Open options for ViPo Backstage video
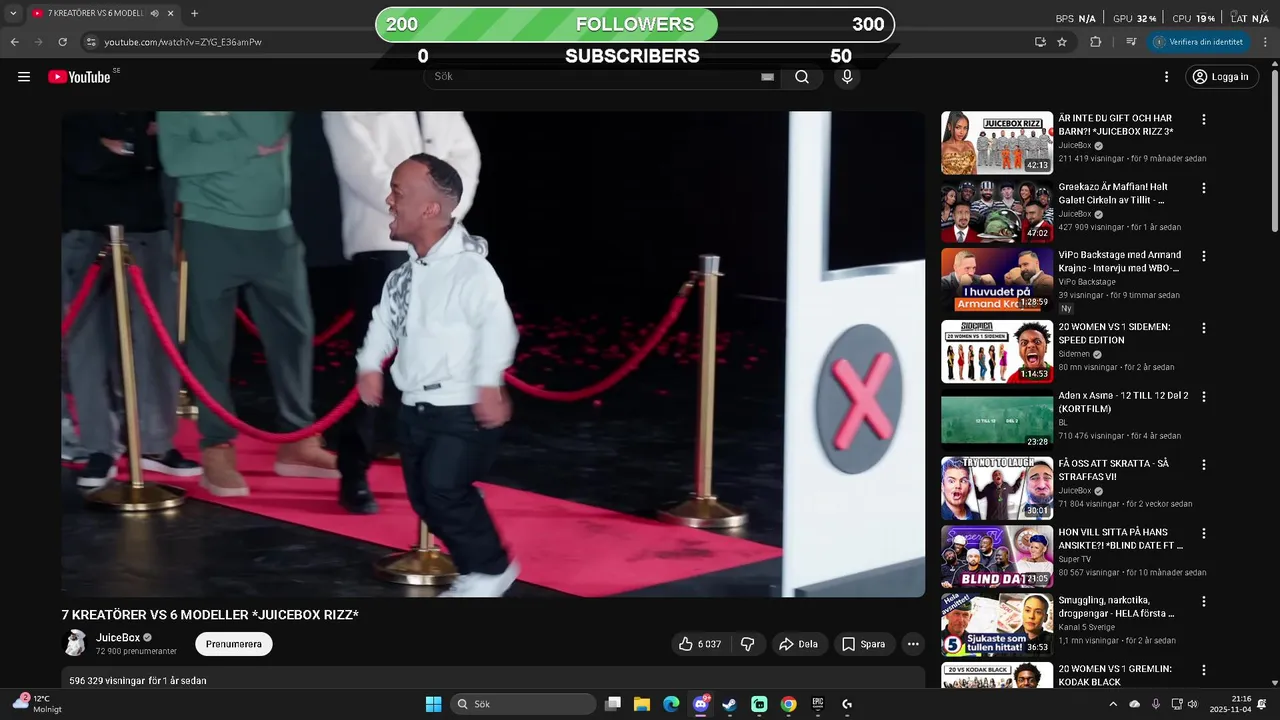The height and width of the screenshot is (720, 1280). coord(1204,256)
